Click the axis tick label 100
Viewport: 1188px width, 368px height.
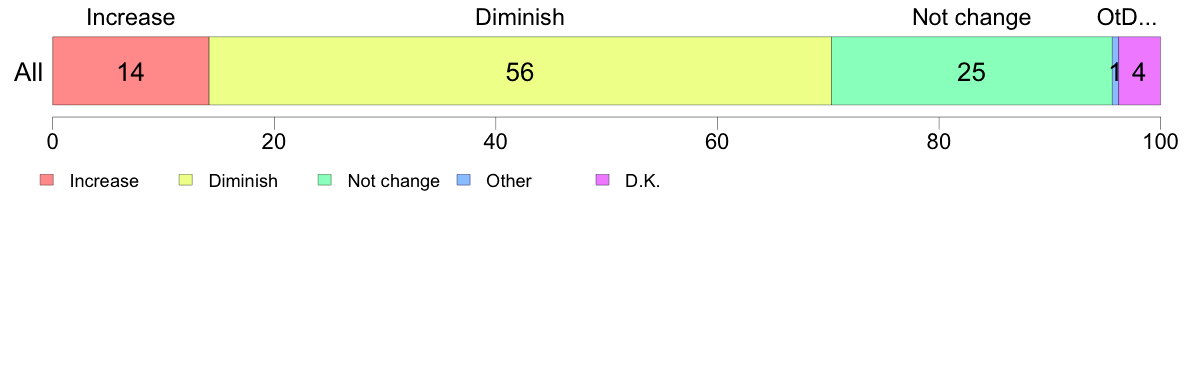point(1160,141)
